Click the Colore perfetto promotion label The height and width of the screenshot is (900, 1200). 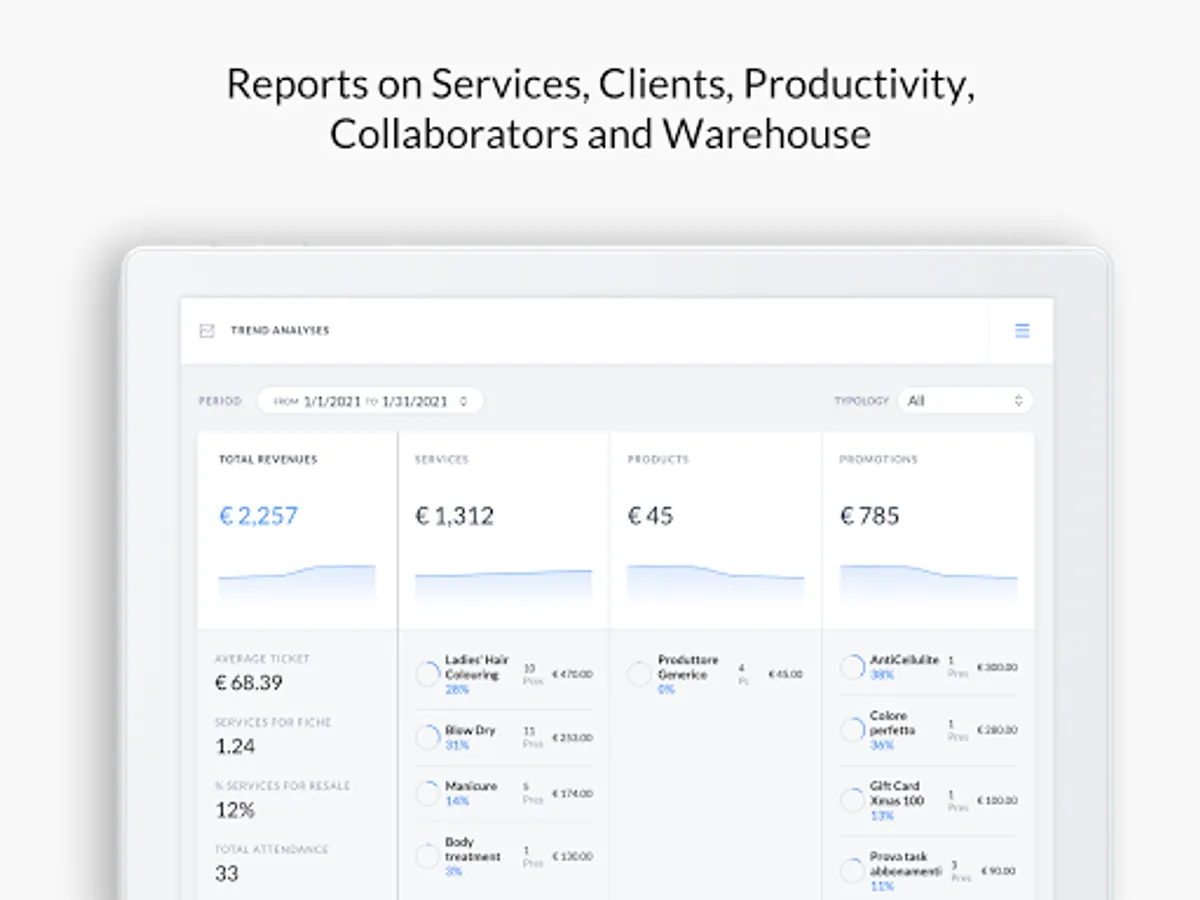(892, 723)
